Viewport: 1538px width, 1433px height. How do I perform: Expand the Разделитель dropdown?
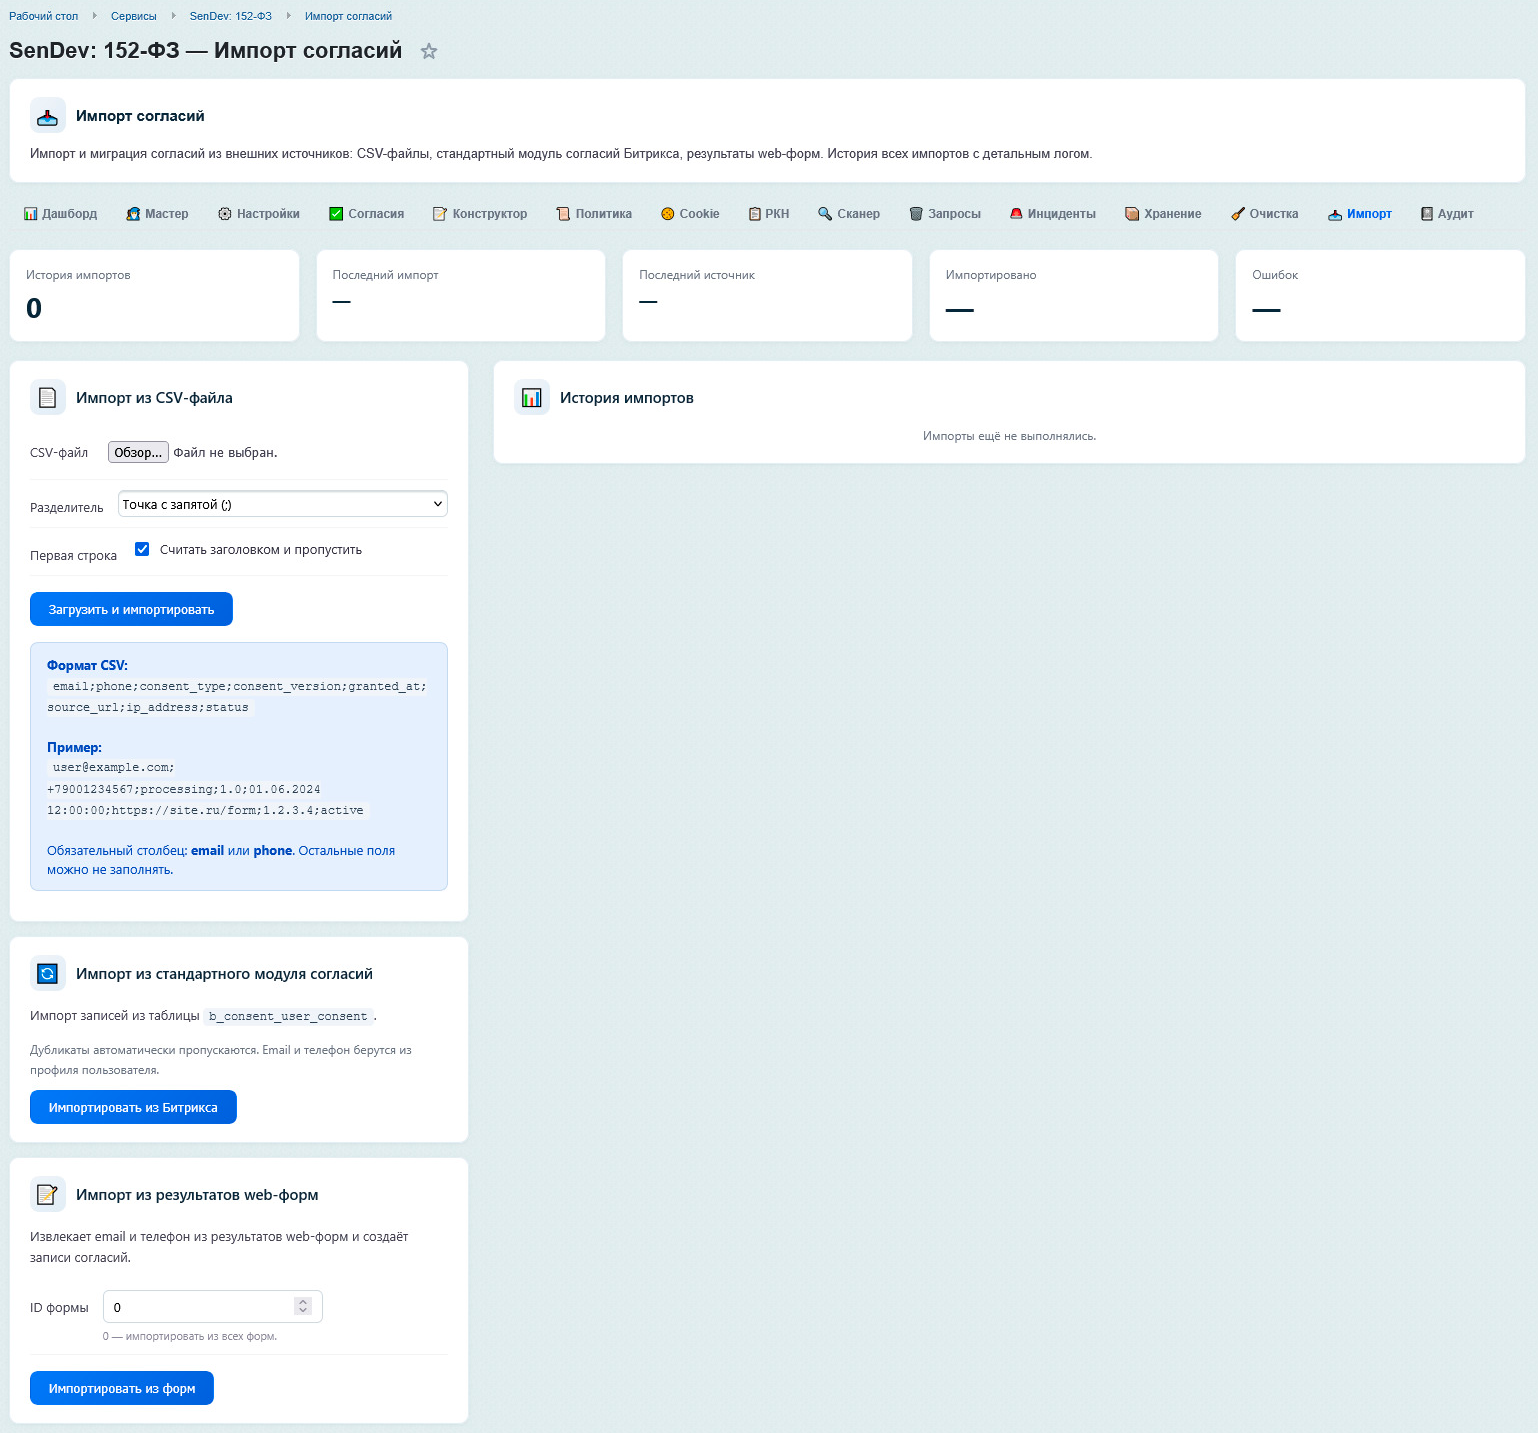[282, 504]
